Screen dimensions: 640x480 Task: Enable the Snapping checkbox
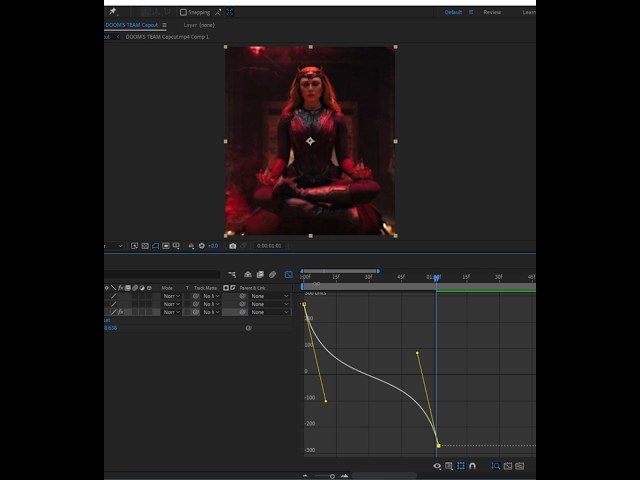(183, 12)
